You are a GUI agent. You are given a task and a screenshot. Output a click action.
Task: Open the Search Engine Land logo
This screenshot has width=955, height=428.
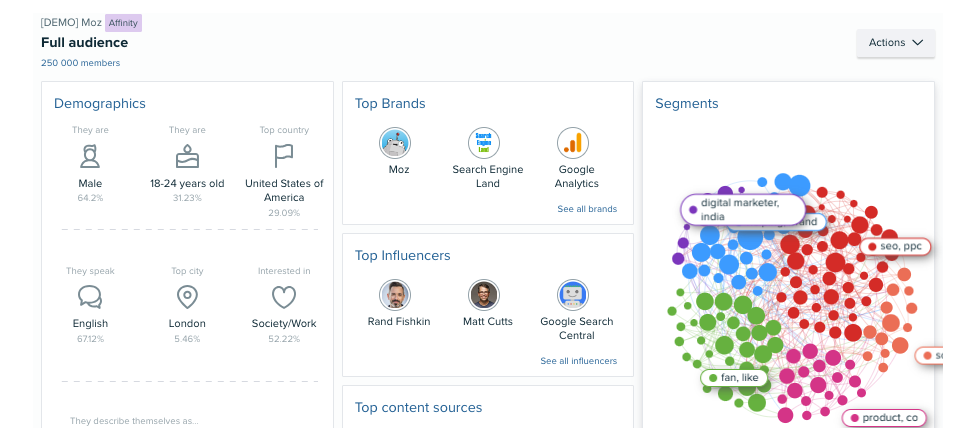[484, 143]
